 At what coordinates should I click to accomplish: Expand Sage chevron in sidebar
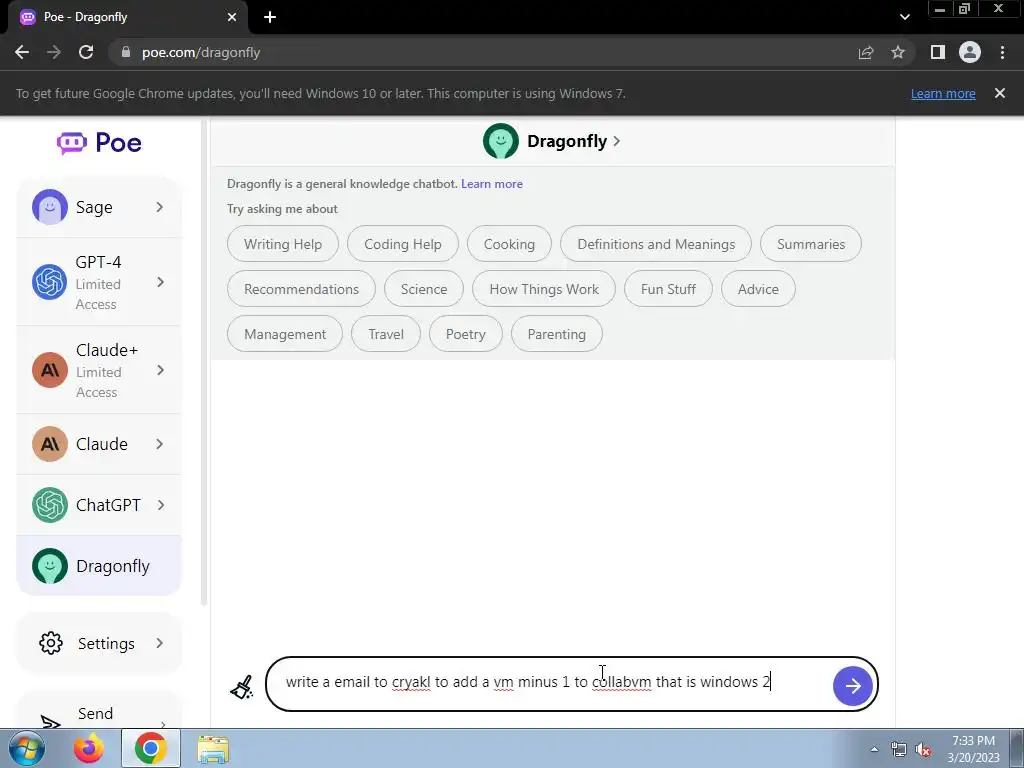click(x=160, y=207)
